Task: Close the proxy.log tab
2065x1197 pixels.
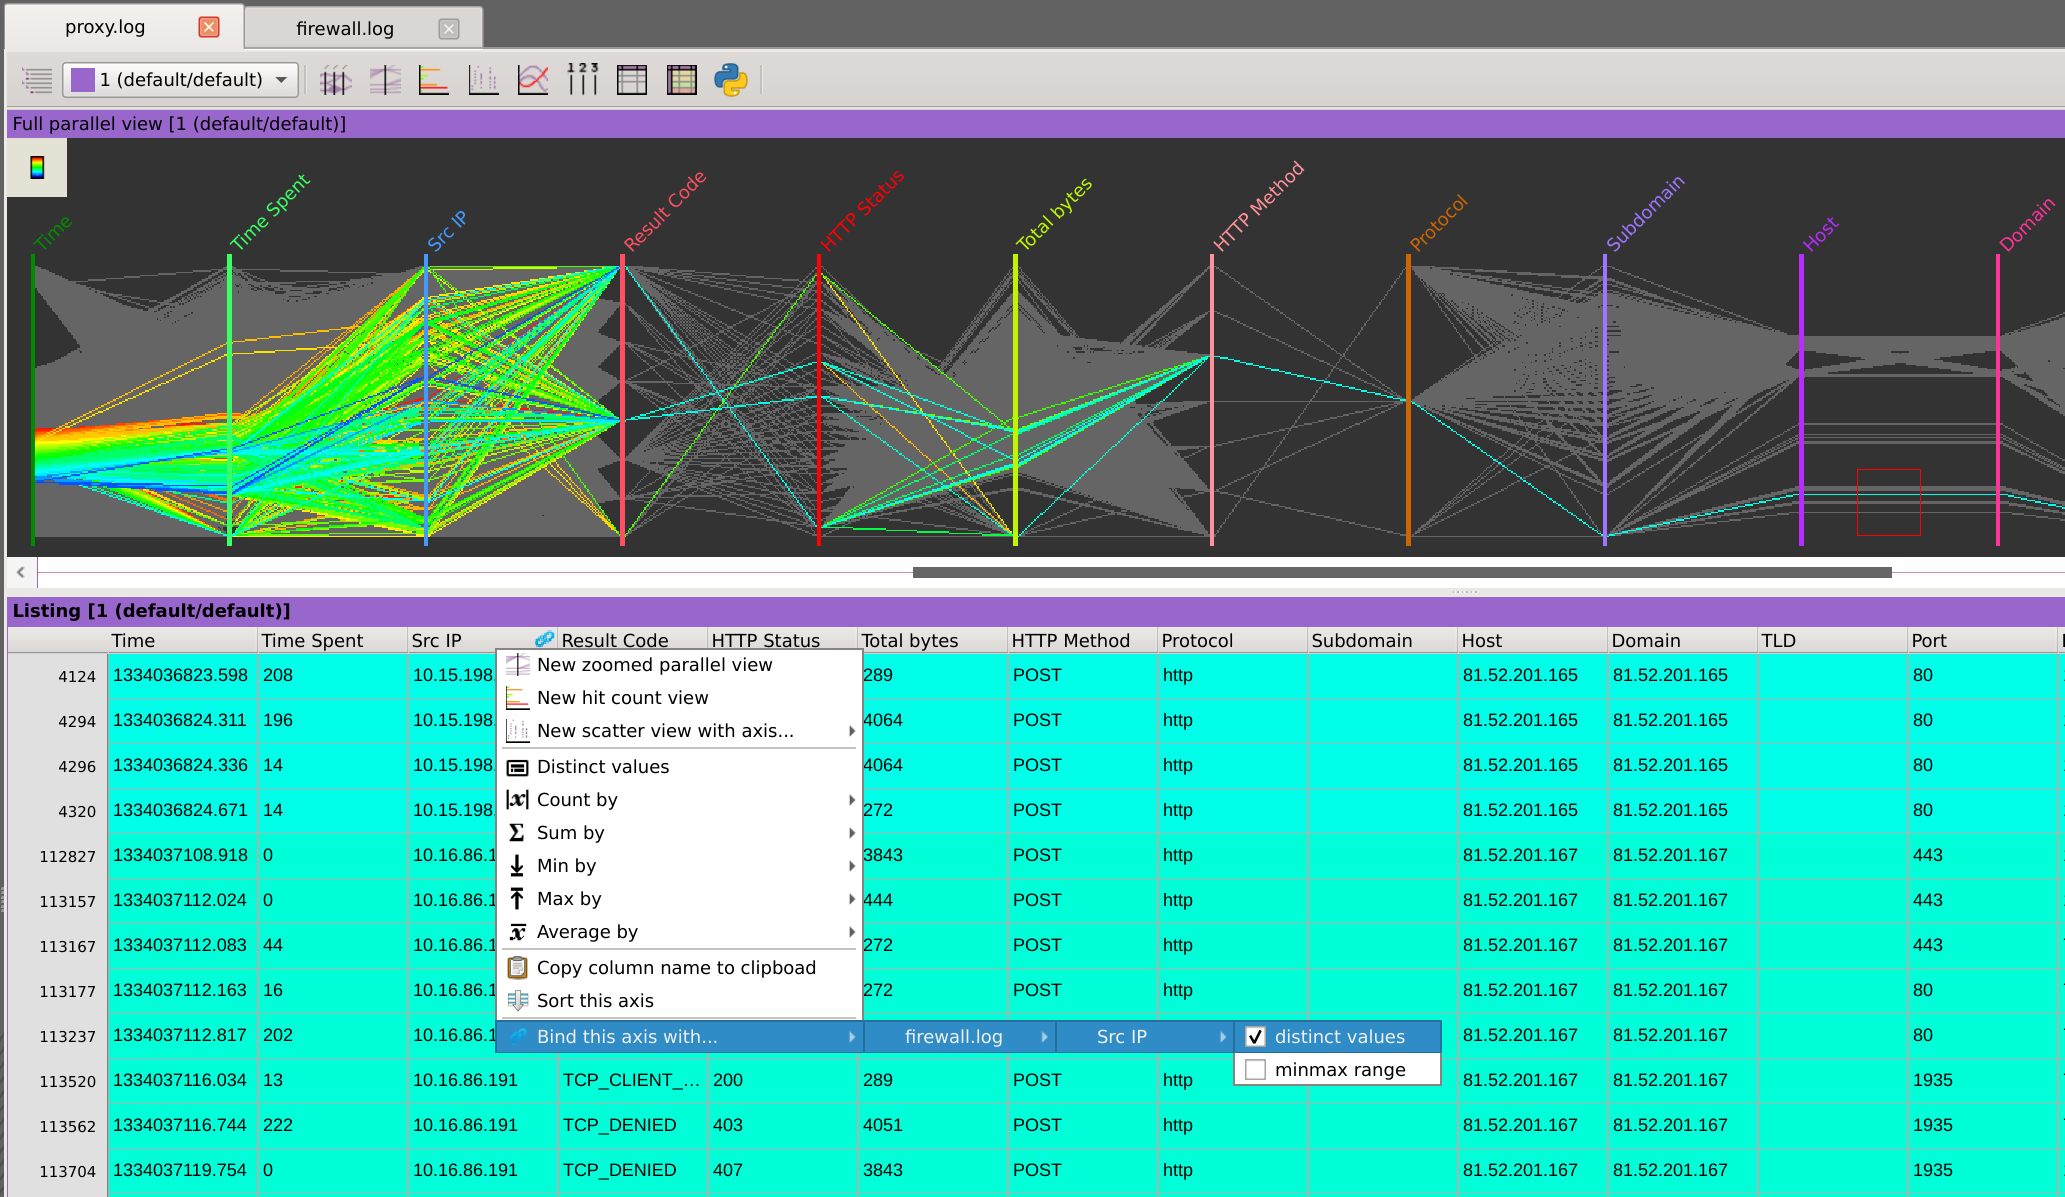Action: [x=209, y=27]
